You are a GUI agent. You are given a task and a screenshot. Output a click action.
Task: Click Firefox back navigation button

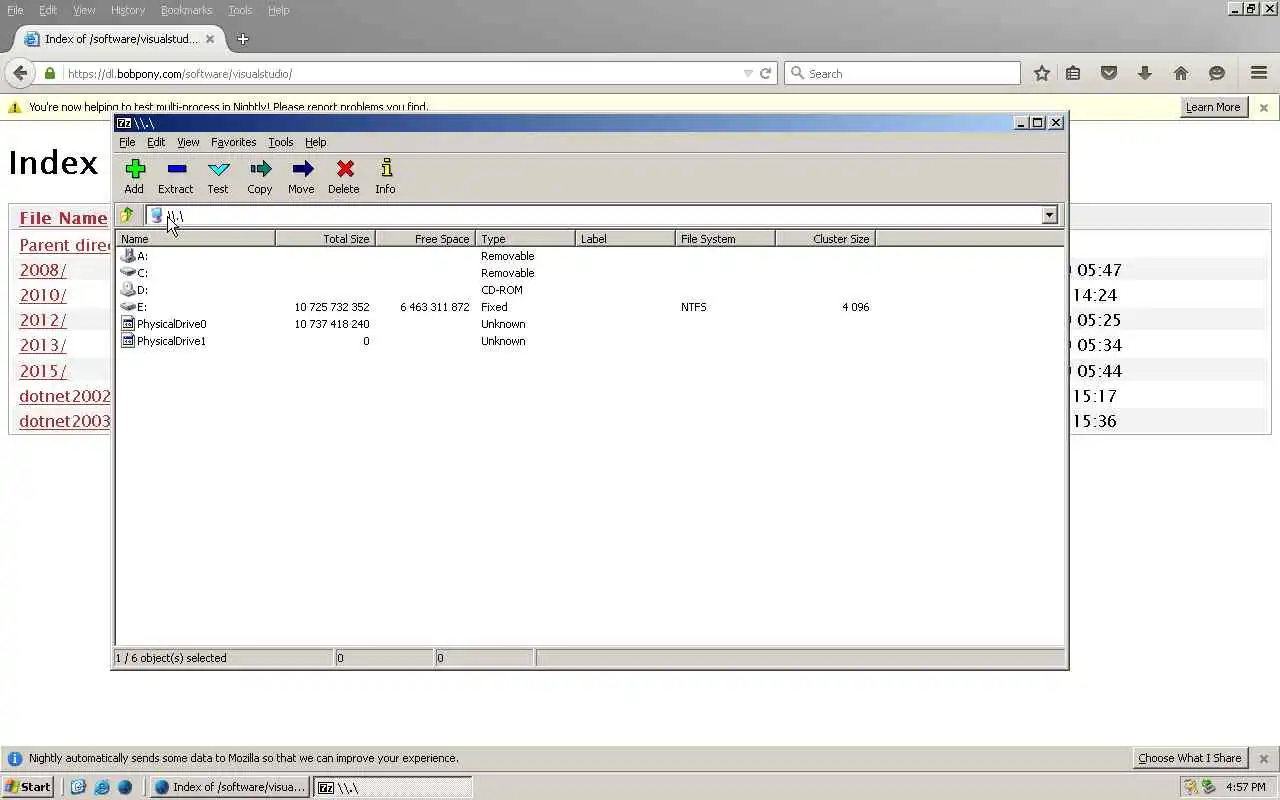[x=20, y=73]
